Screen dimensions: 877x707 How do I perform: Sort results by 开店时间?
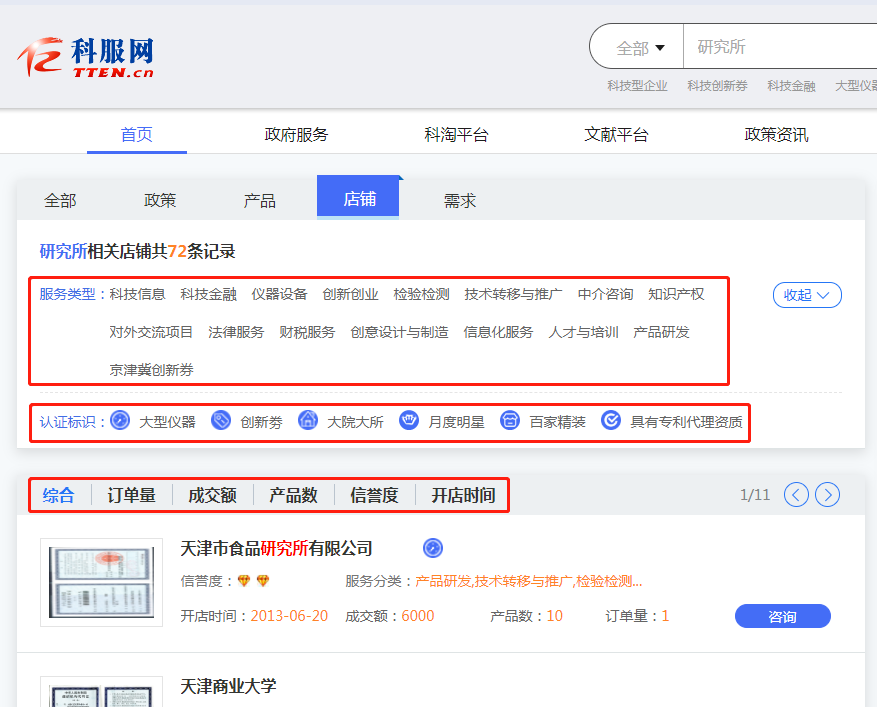pos(464,495)
